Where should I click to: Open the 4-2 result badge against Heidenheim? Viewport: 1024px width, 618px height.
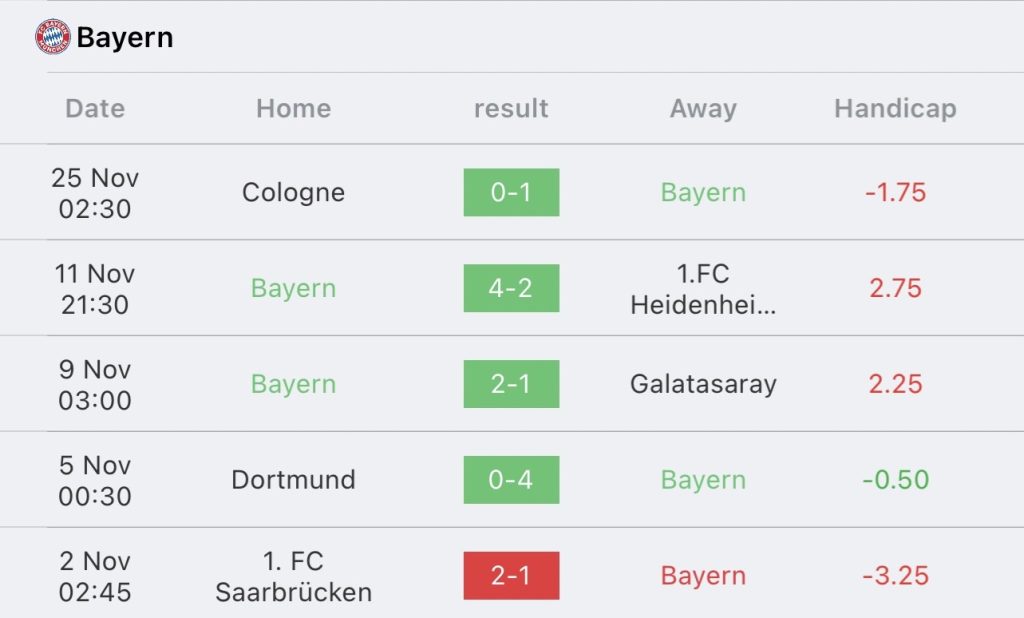click(511, 288)
